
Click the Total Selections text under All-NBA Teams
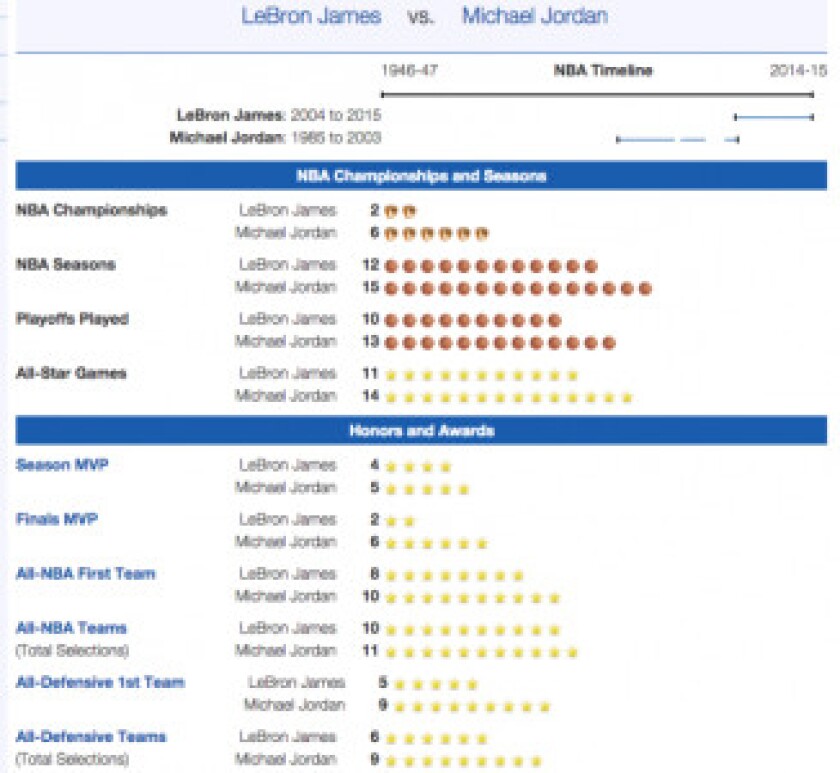click(72, 651)
